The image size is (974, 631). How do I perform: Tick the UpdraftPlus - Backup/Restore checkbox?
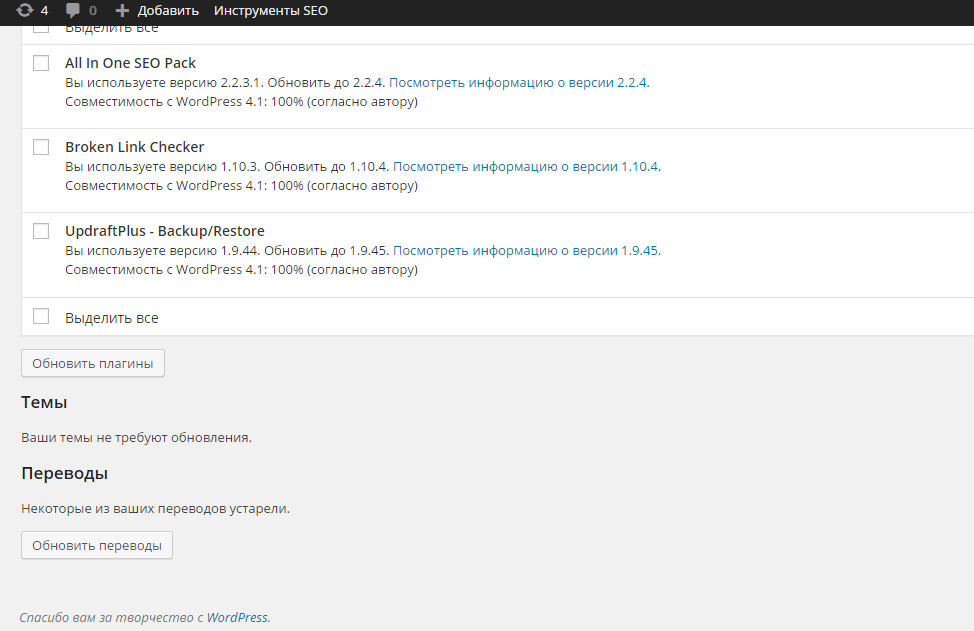click(x=41, y=231)
